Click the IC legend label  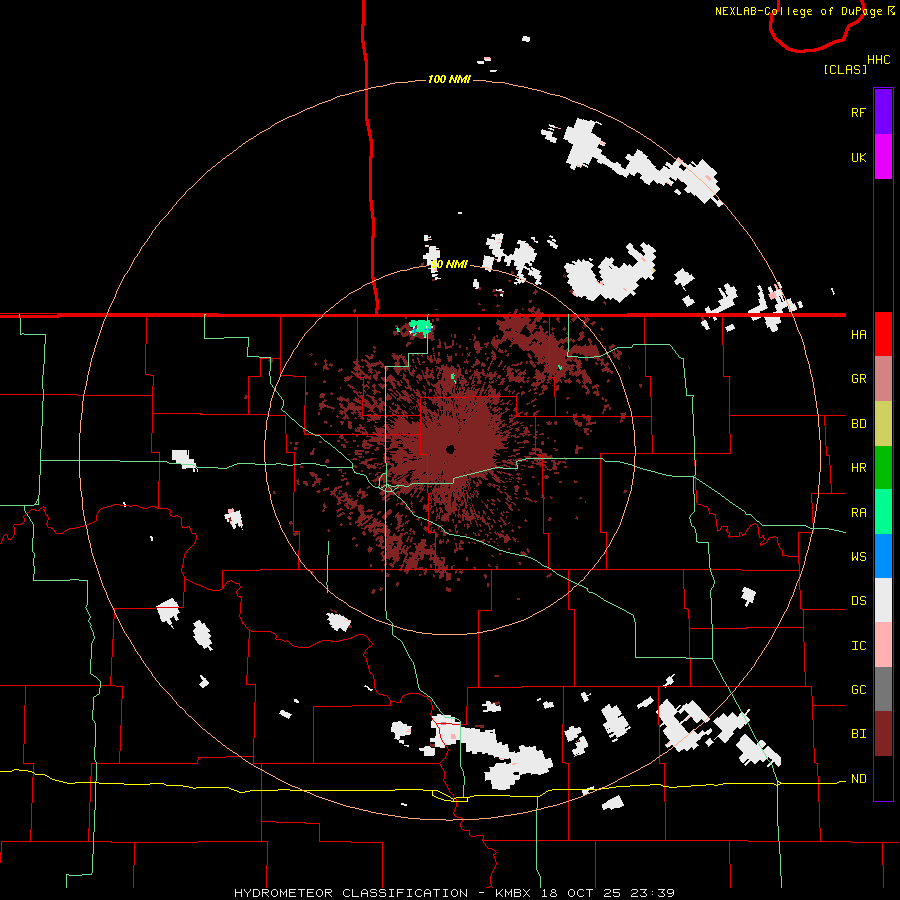click(x=858, y=646)
